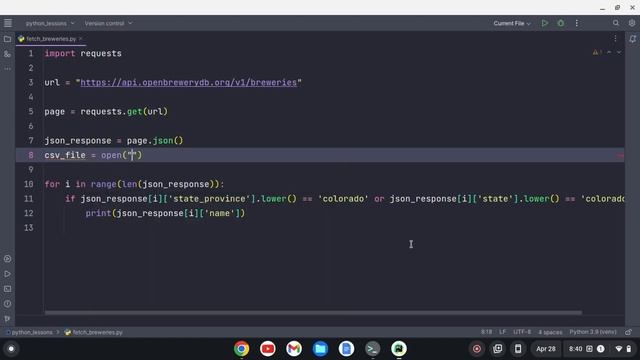The image size is (640, 360).
Task: Stop screen recording tray icon
Action: click(x=476, y=349)
